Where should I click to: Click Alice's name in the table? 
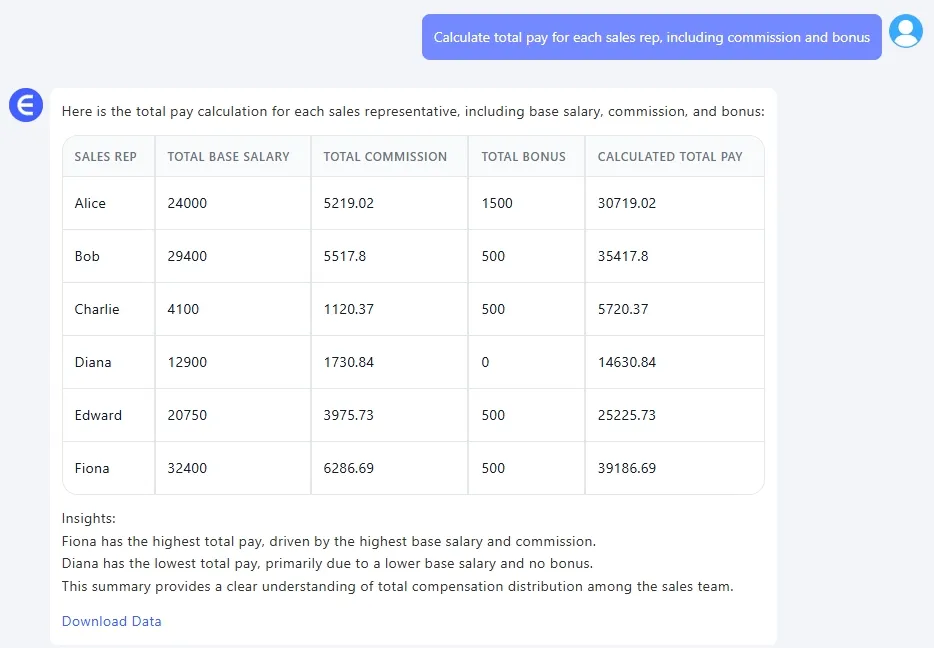coord(90,203)
